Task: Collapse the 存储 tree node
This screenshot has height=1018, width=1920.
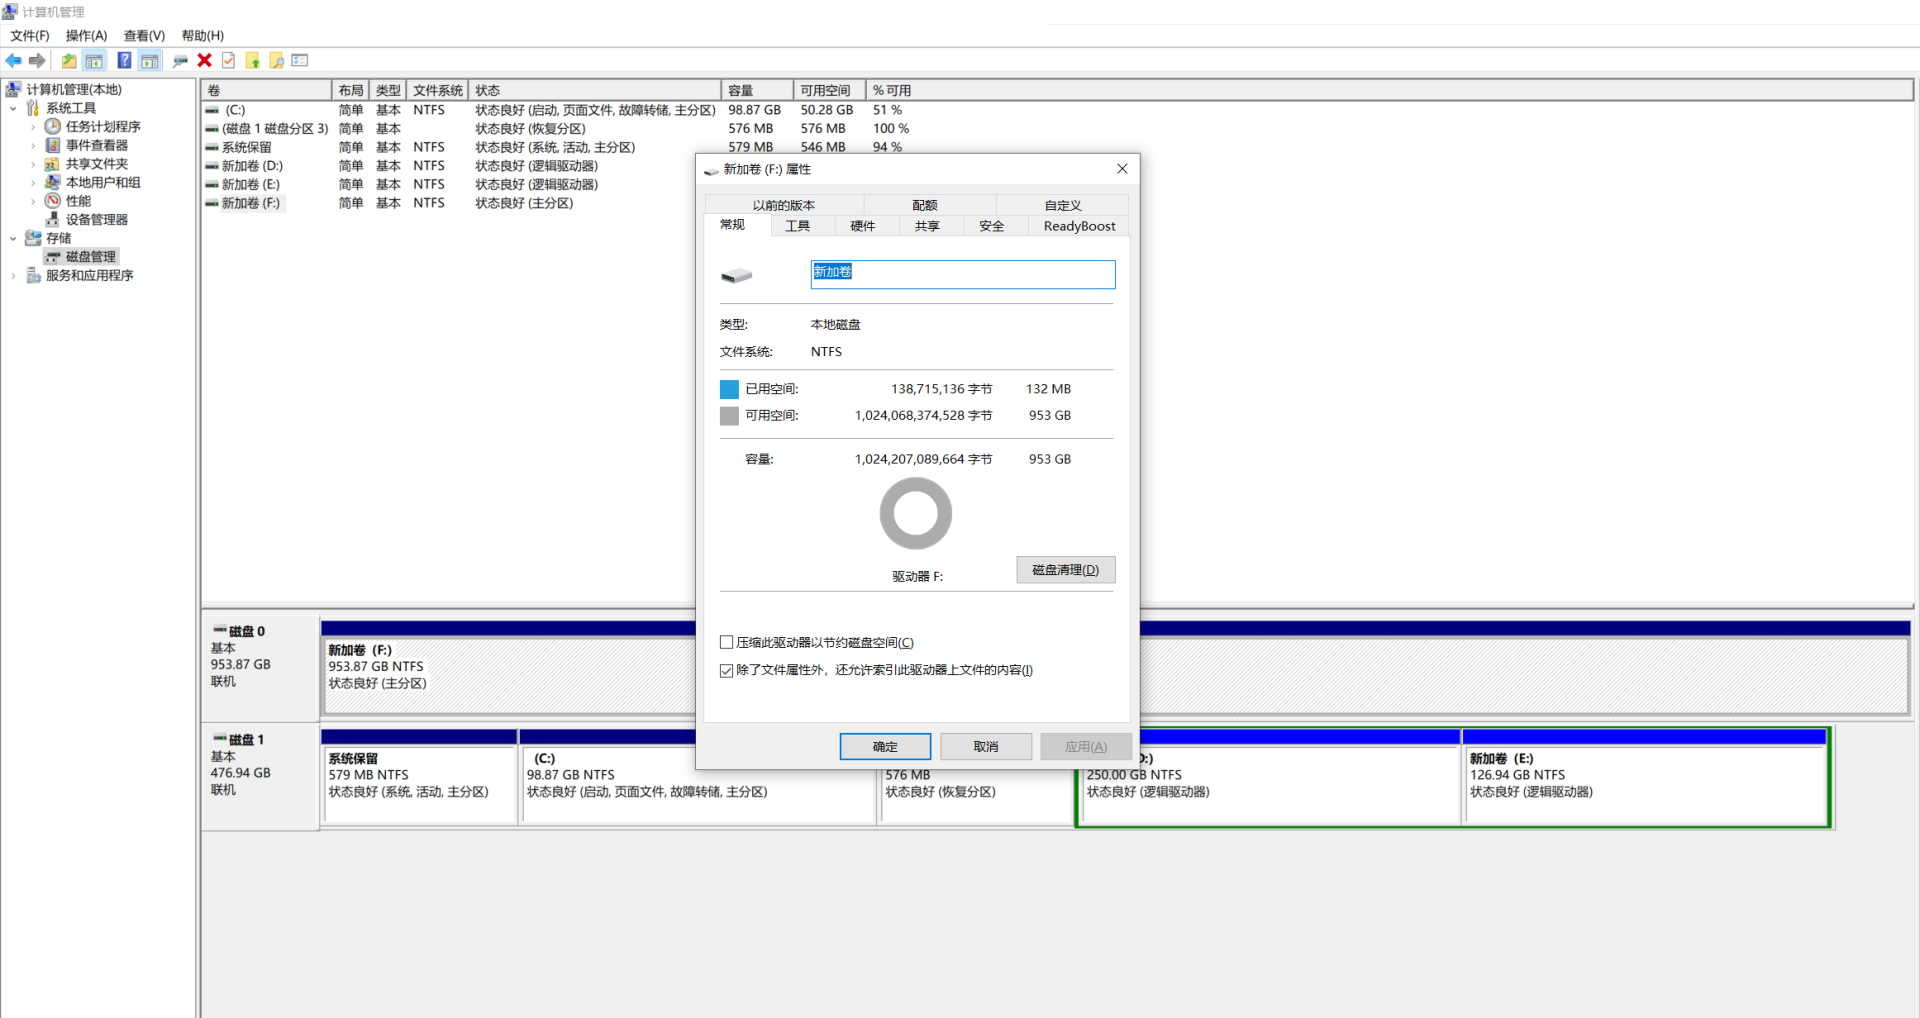Action: pyautogui.click(x=13, y=238)
